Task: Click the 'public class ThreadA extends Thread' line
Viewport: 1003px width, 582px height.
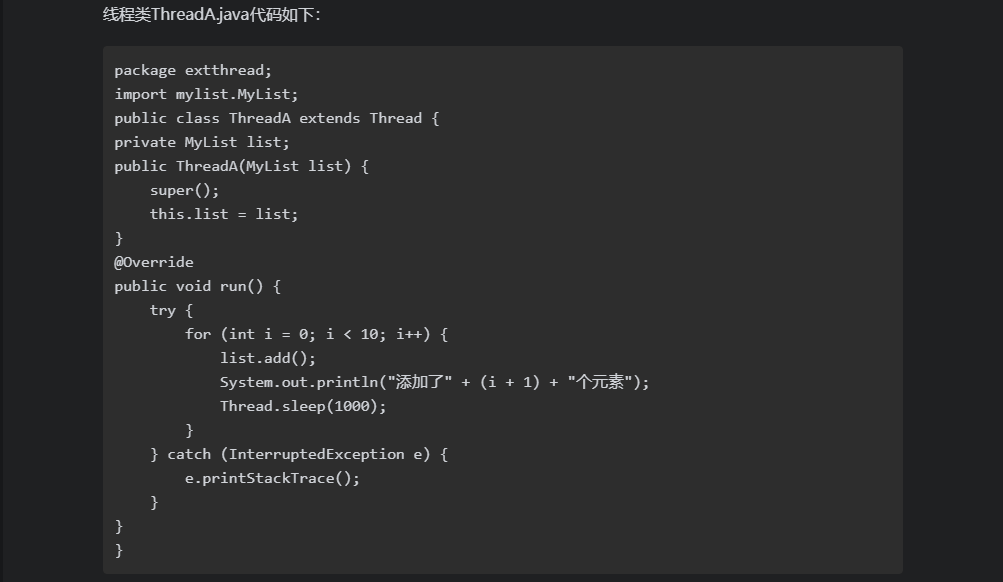Action: (276, 118)
